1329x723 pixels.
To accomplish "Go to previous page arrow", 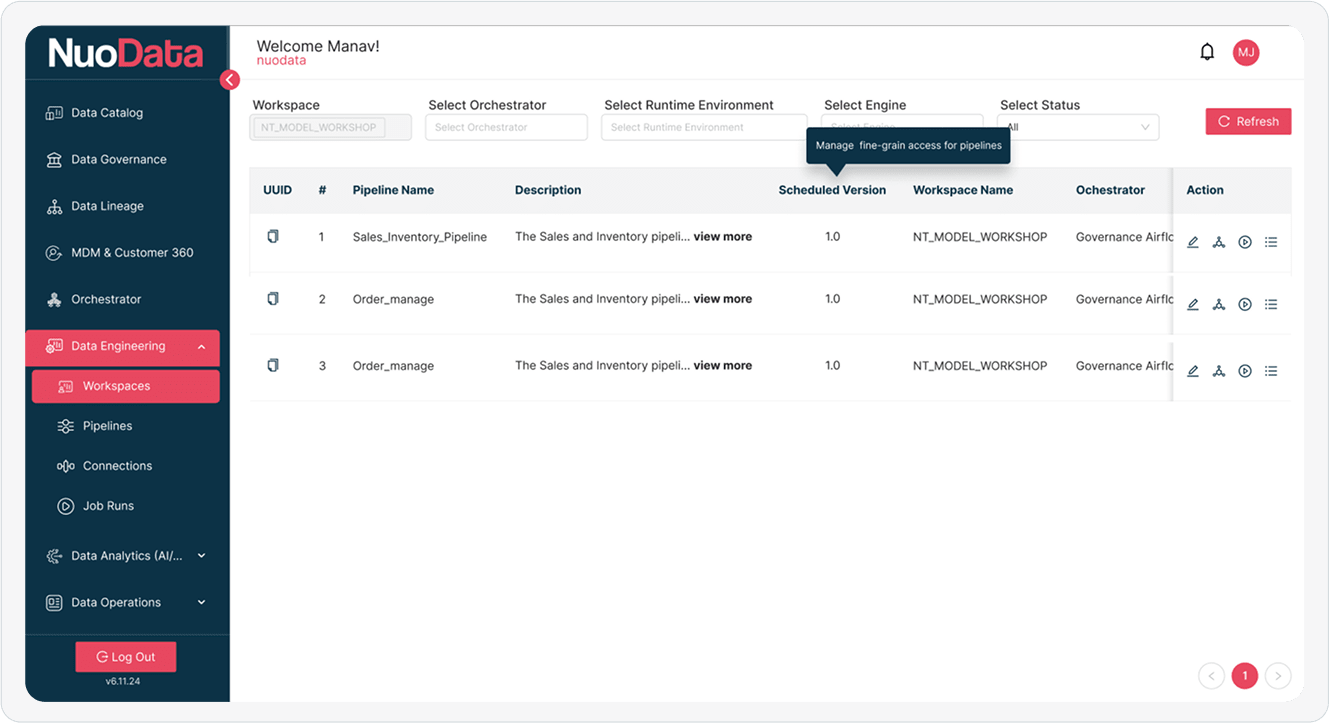I will [1211, 676].
